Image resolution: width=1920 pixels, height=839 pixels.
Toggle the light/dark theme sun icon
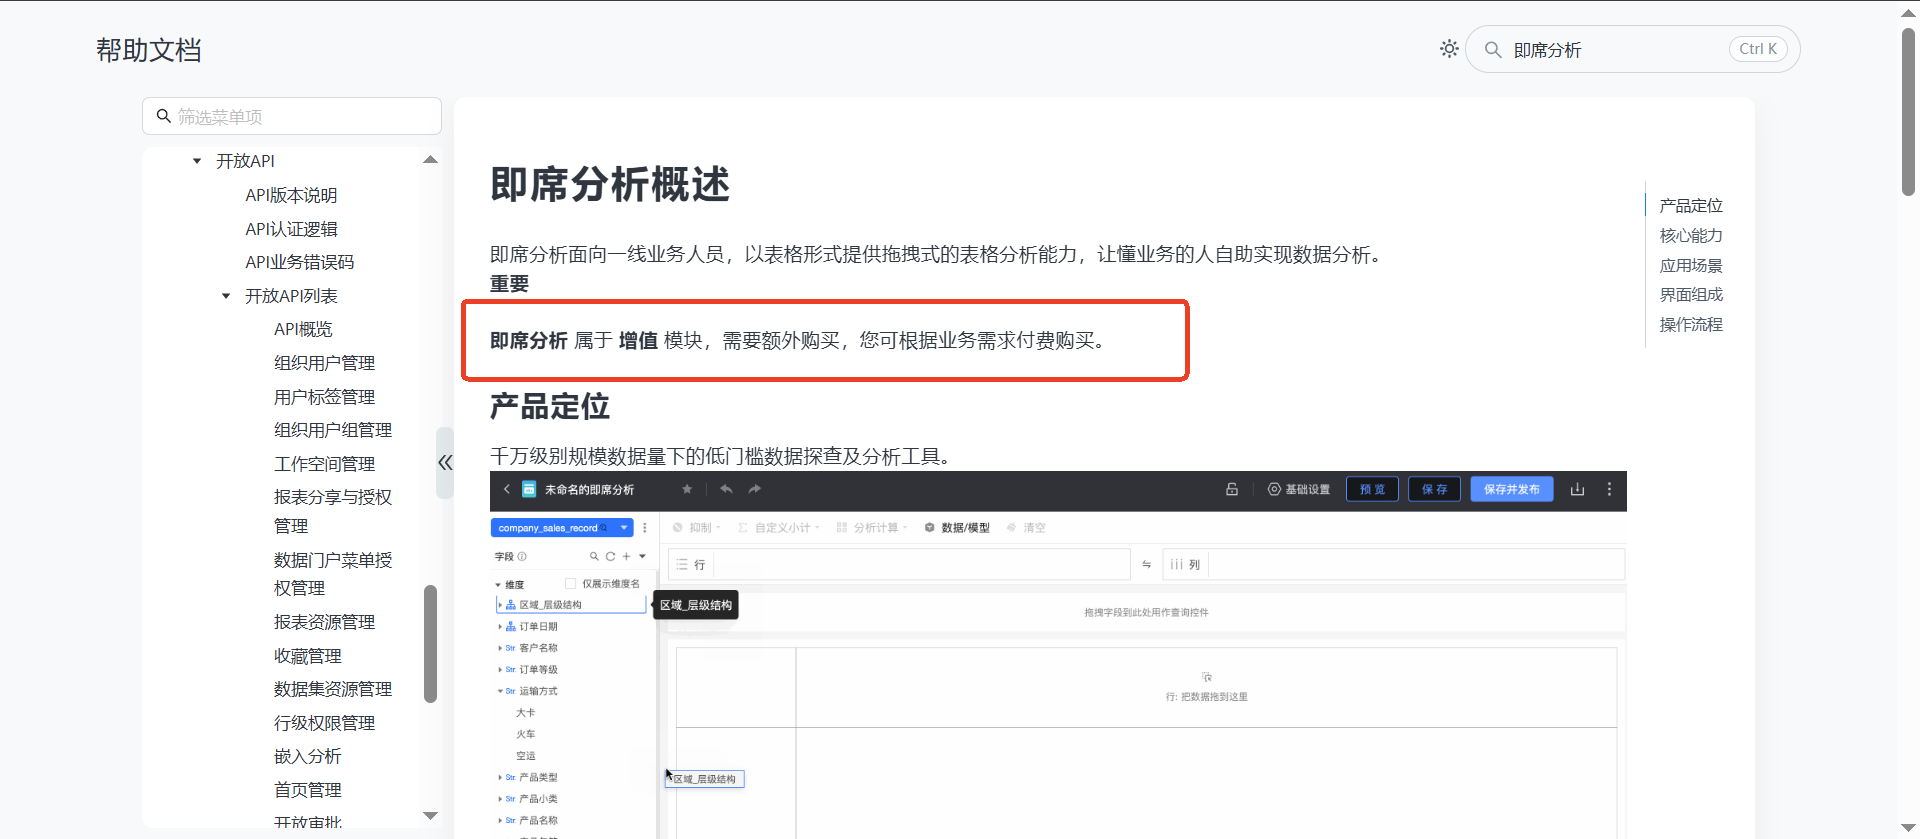1449,49
